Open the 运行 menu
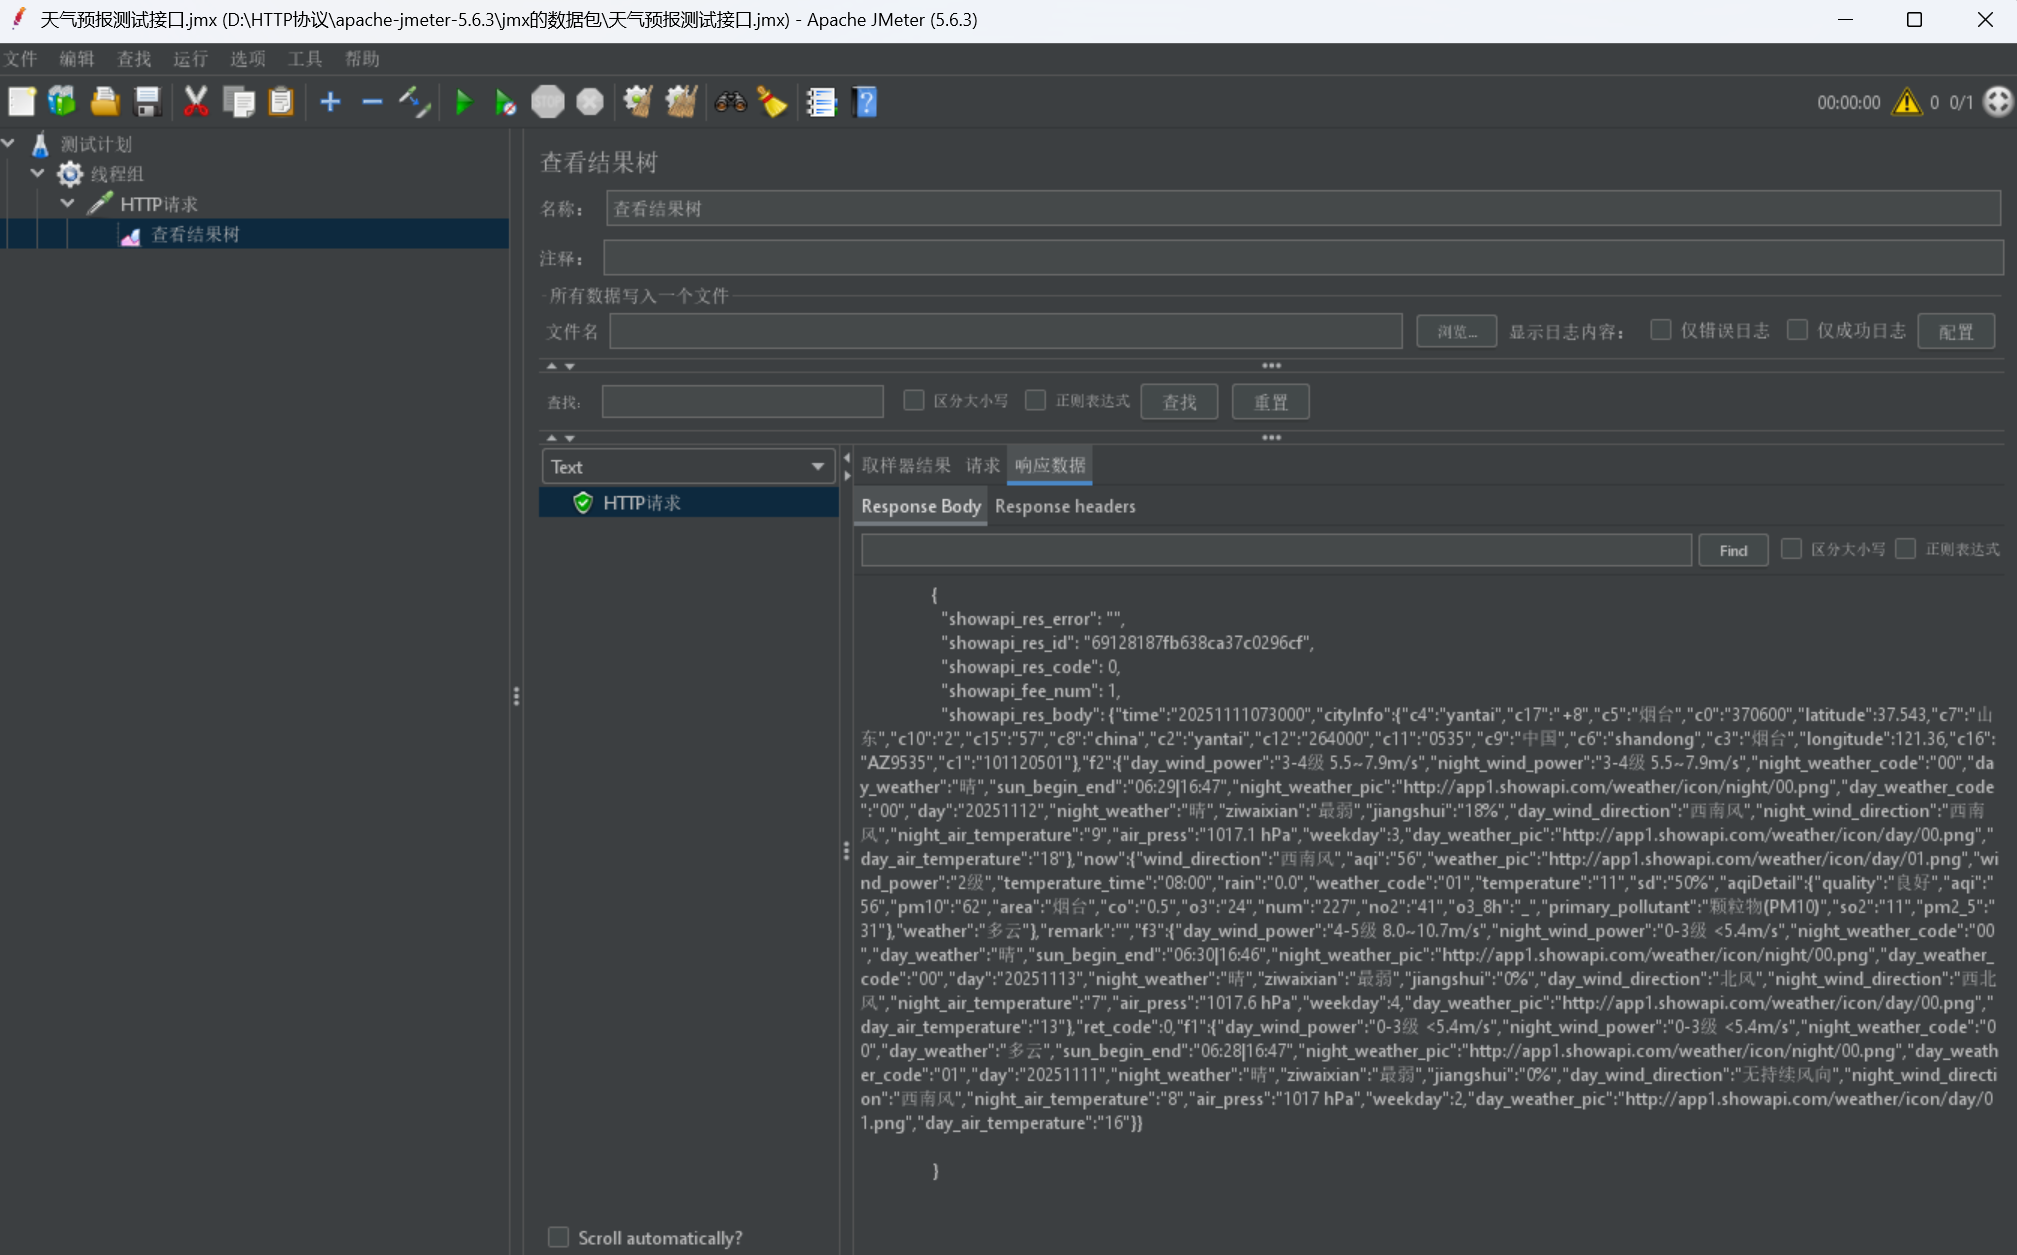 [189, 59]
